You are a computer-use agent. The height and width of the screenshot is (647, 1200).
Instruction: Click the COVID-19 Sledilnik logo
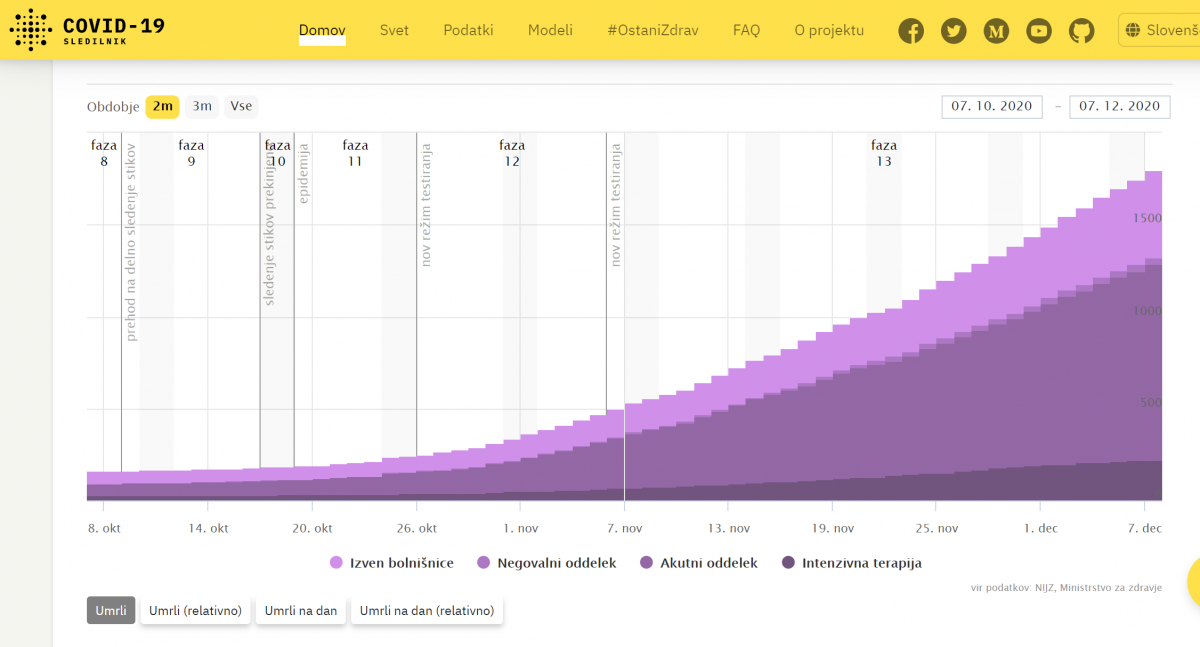point(87,30)
